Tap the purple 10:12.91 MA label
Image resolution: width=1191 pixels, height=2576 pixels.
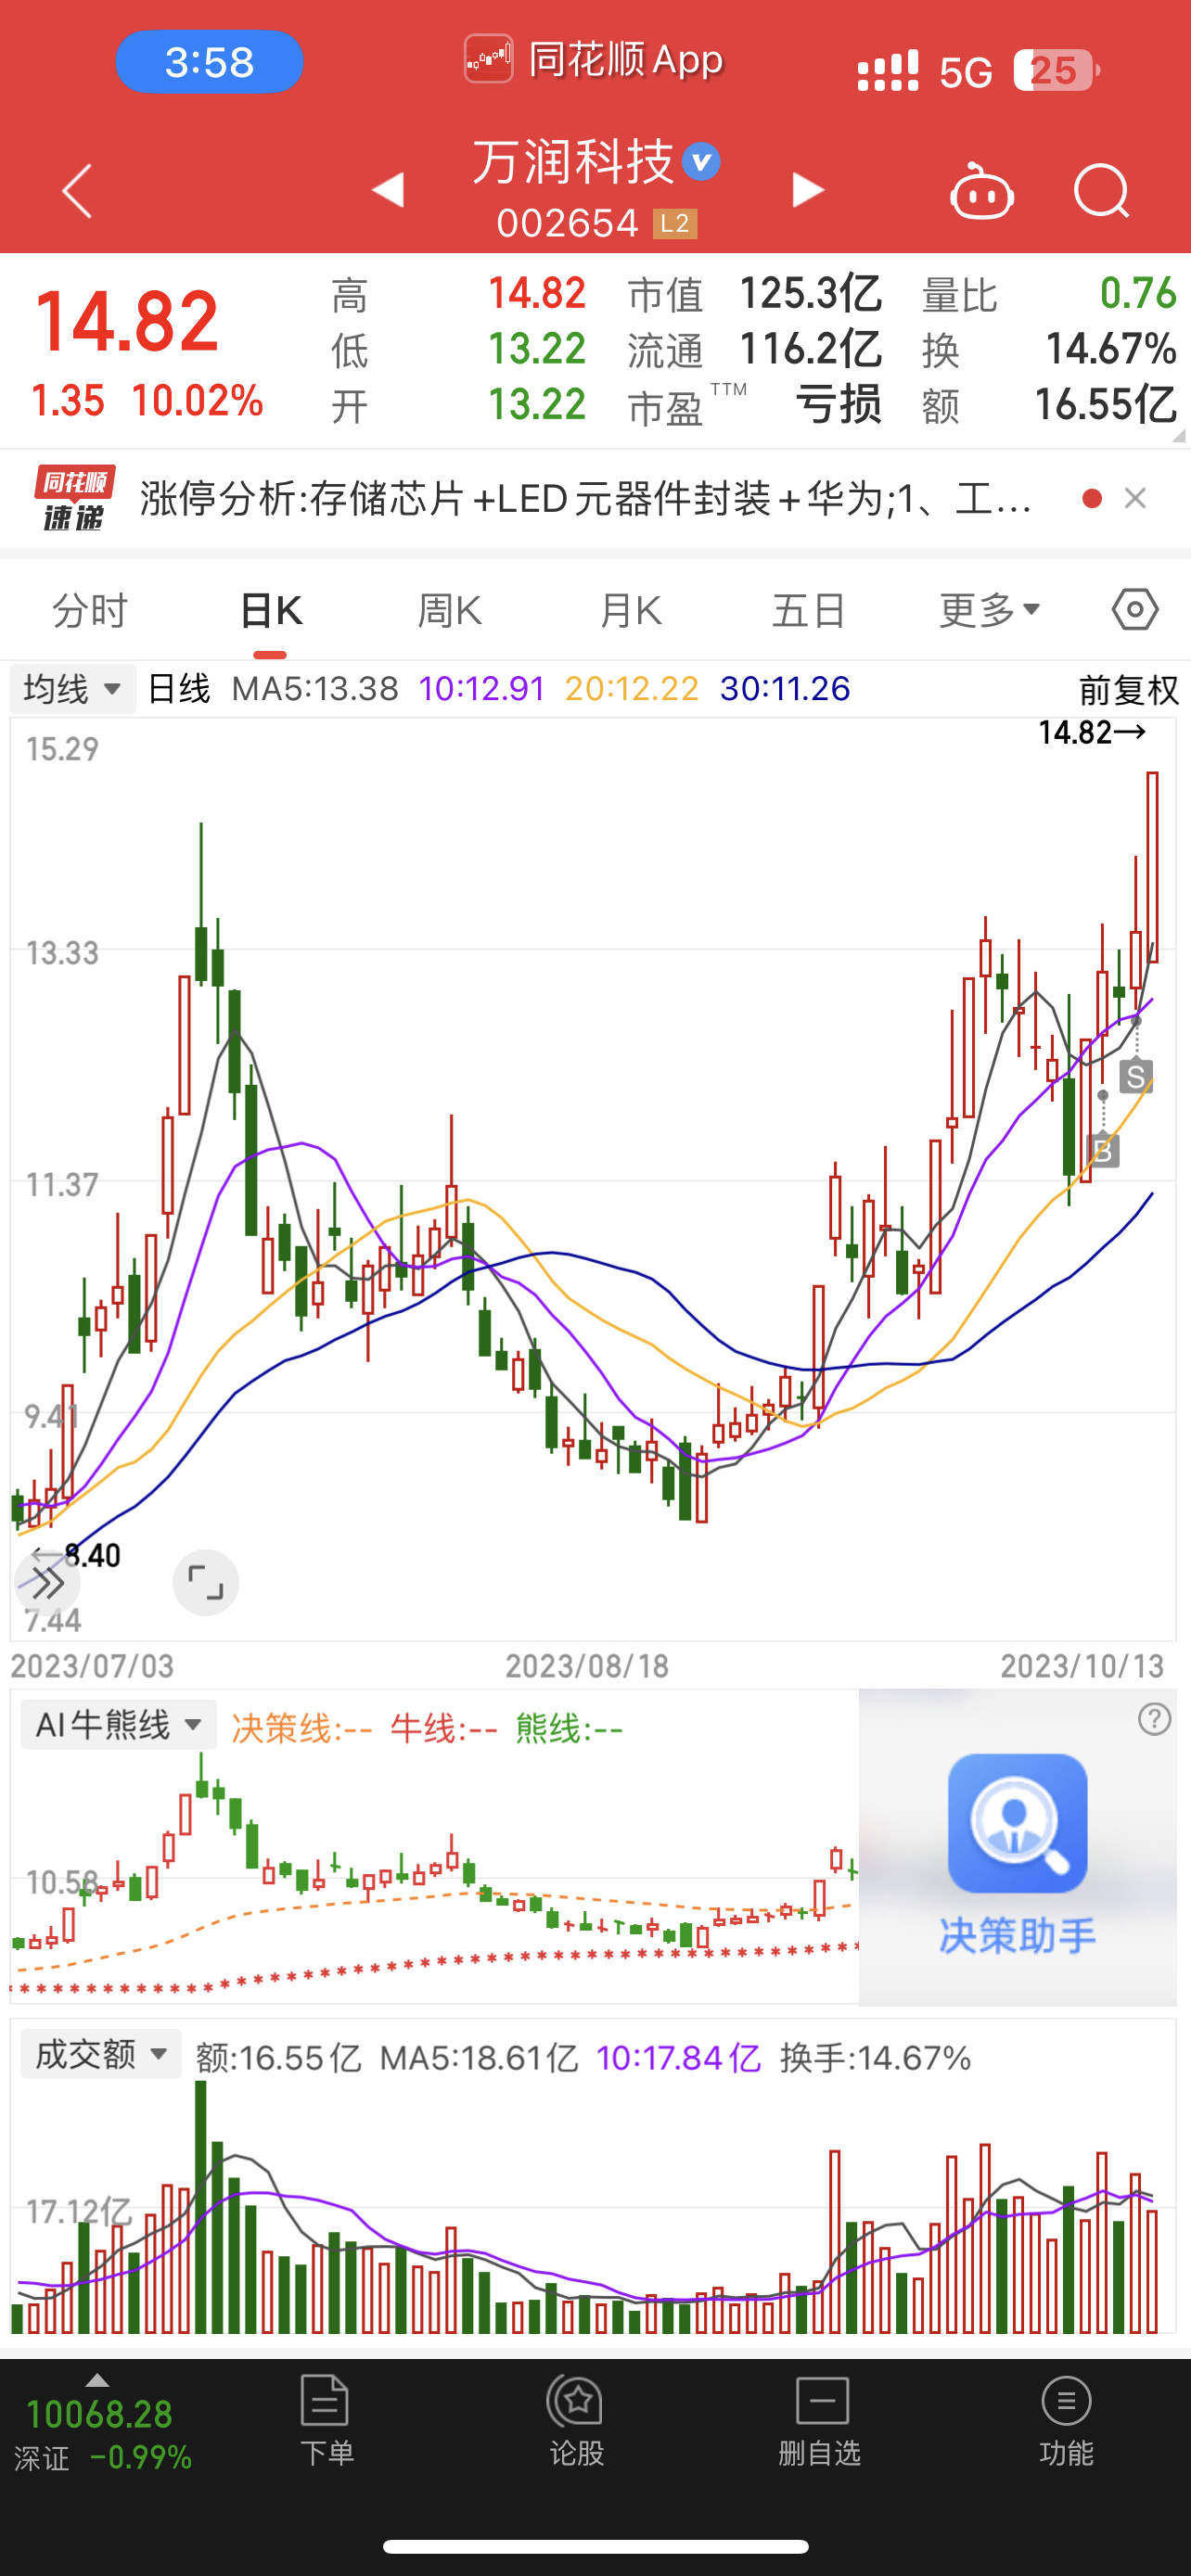point(482,689)
